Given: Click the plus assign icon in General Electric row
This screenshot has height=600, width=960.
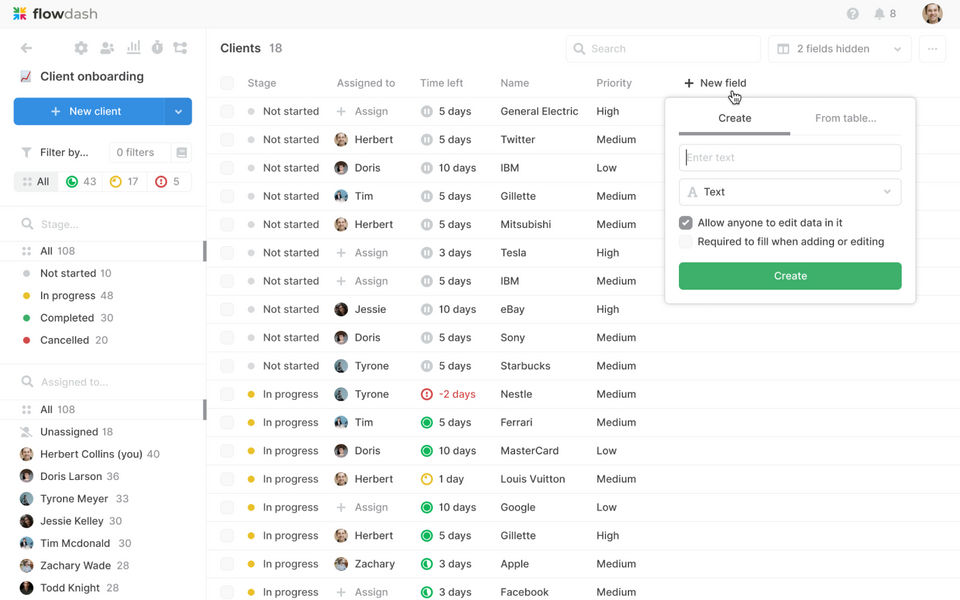Looking at the screenshot, I should click(341, 111).
